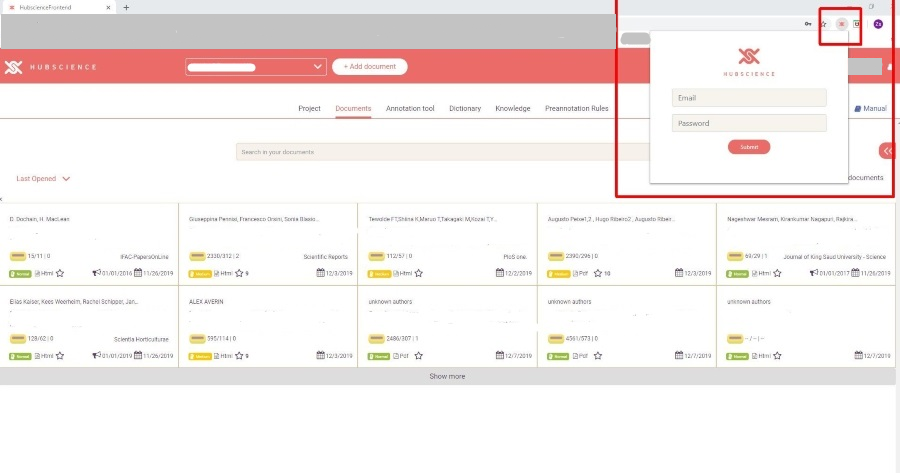Image resolution: width=900 pixels, height=473 pixels.
Task: Click 'Journal of King Saud University - Science' text
Action: point(835,257)
